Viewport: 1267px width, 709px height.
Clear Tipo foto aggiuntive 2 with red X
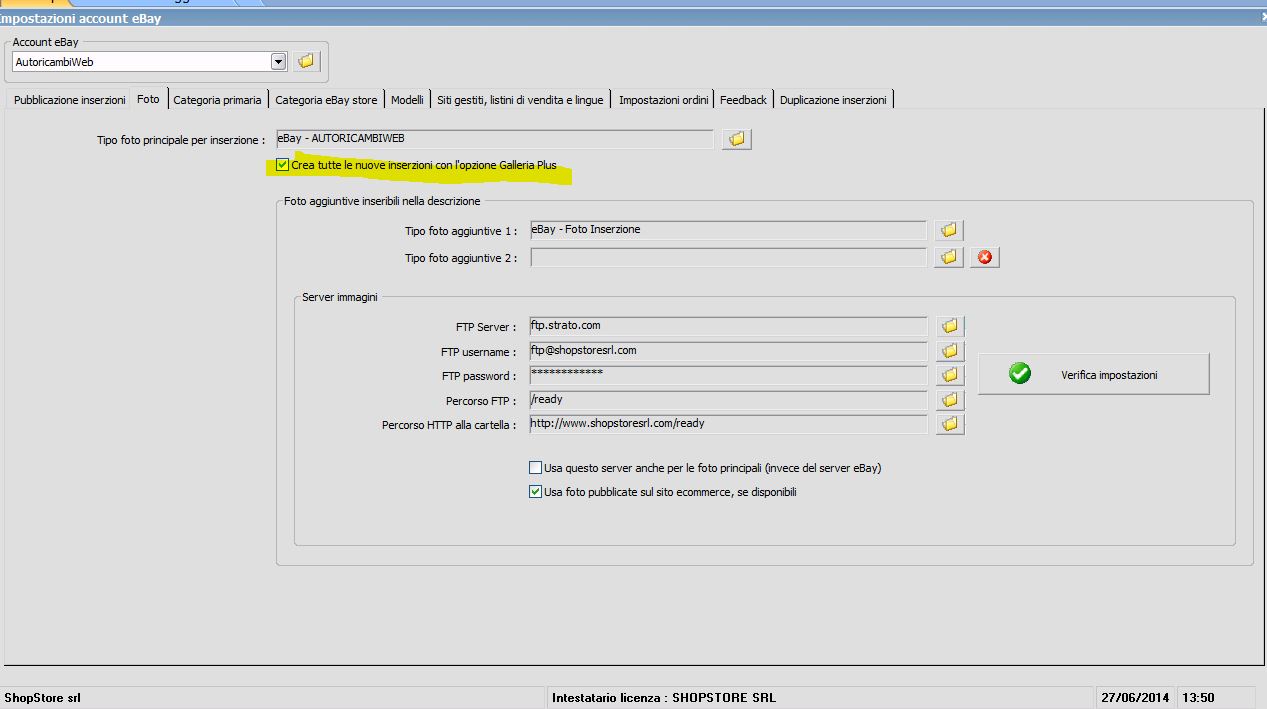pyautogui.click(x=985, y=257)
